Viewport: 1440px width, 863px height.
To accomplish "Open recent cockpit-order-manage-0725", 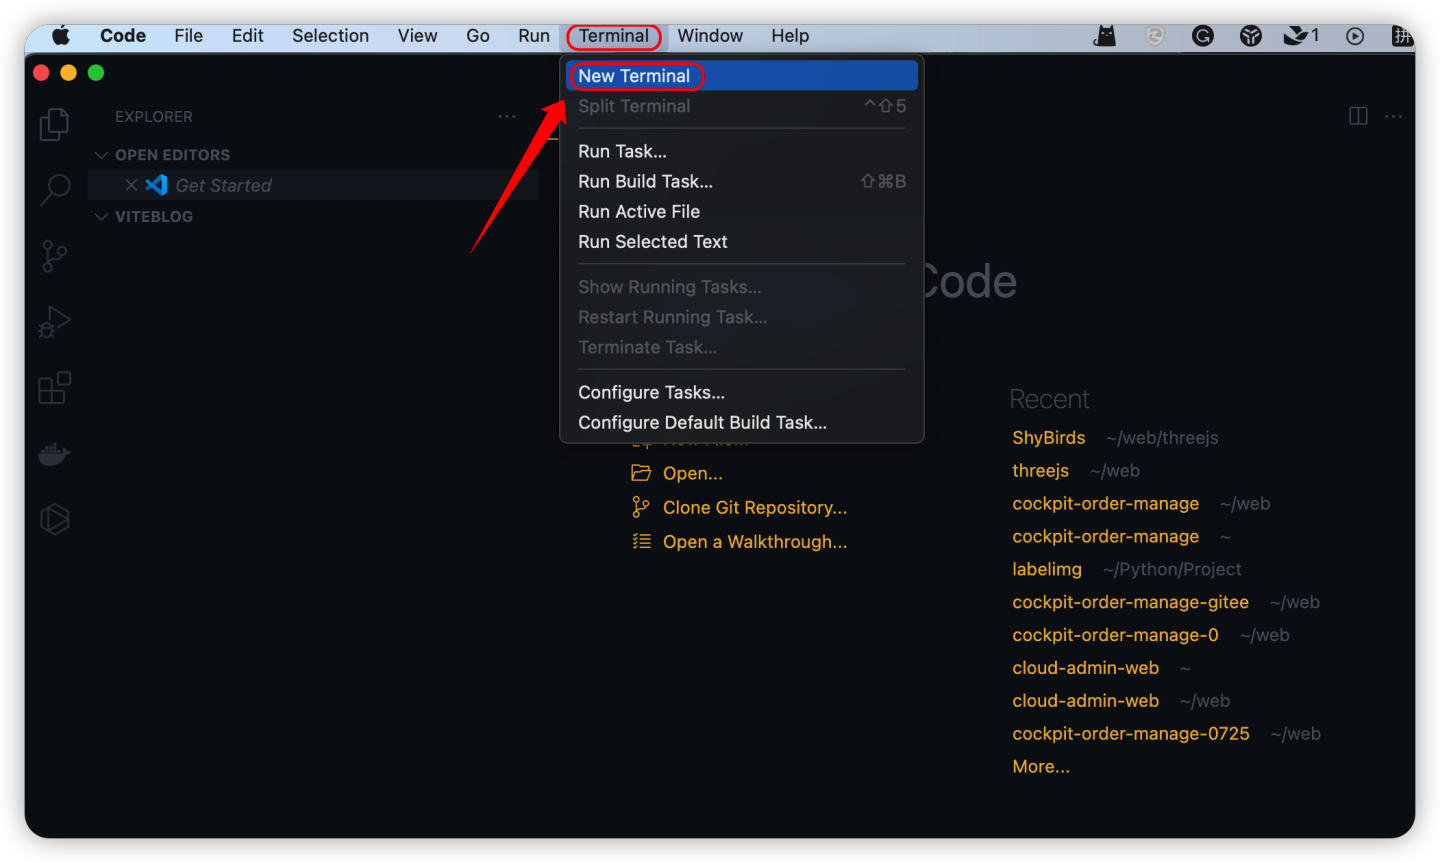I will (x=1131, y=734).
